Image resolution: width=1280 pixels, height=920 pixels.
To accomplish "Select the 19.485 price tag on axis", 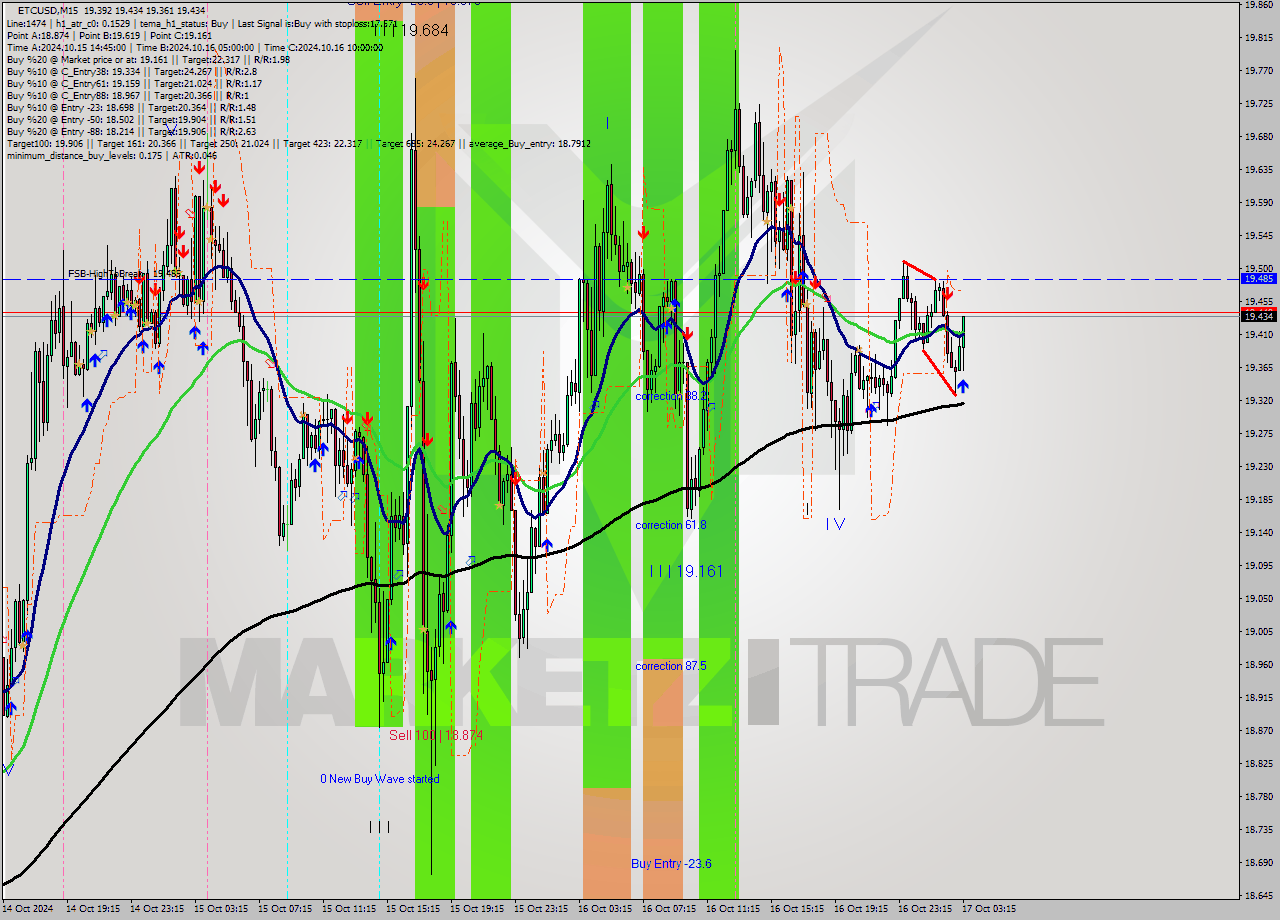I will [1258, 279].
